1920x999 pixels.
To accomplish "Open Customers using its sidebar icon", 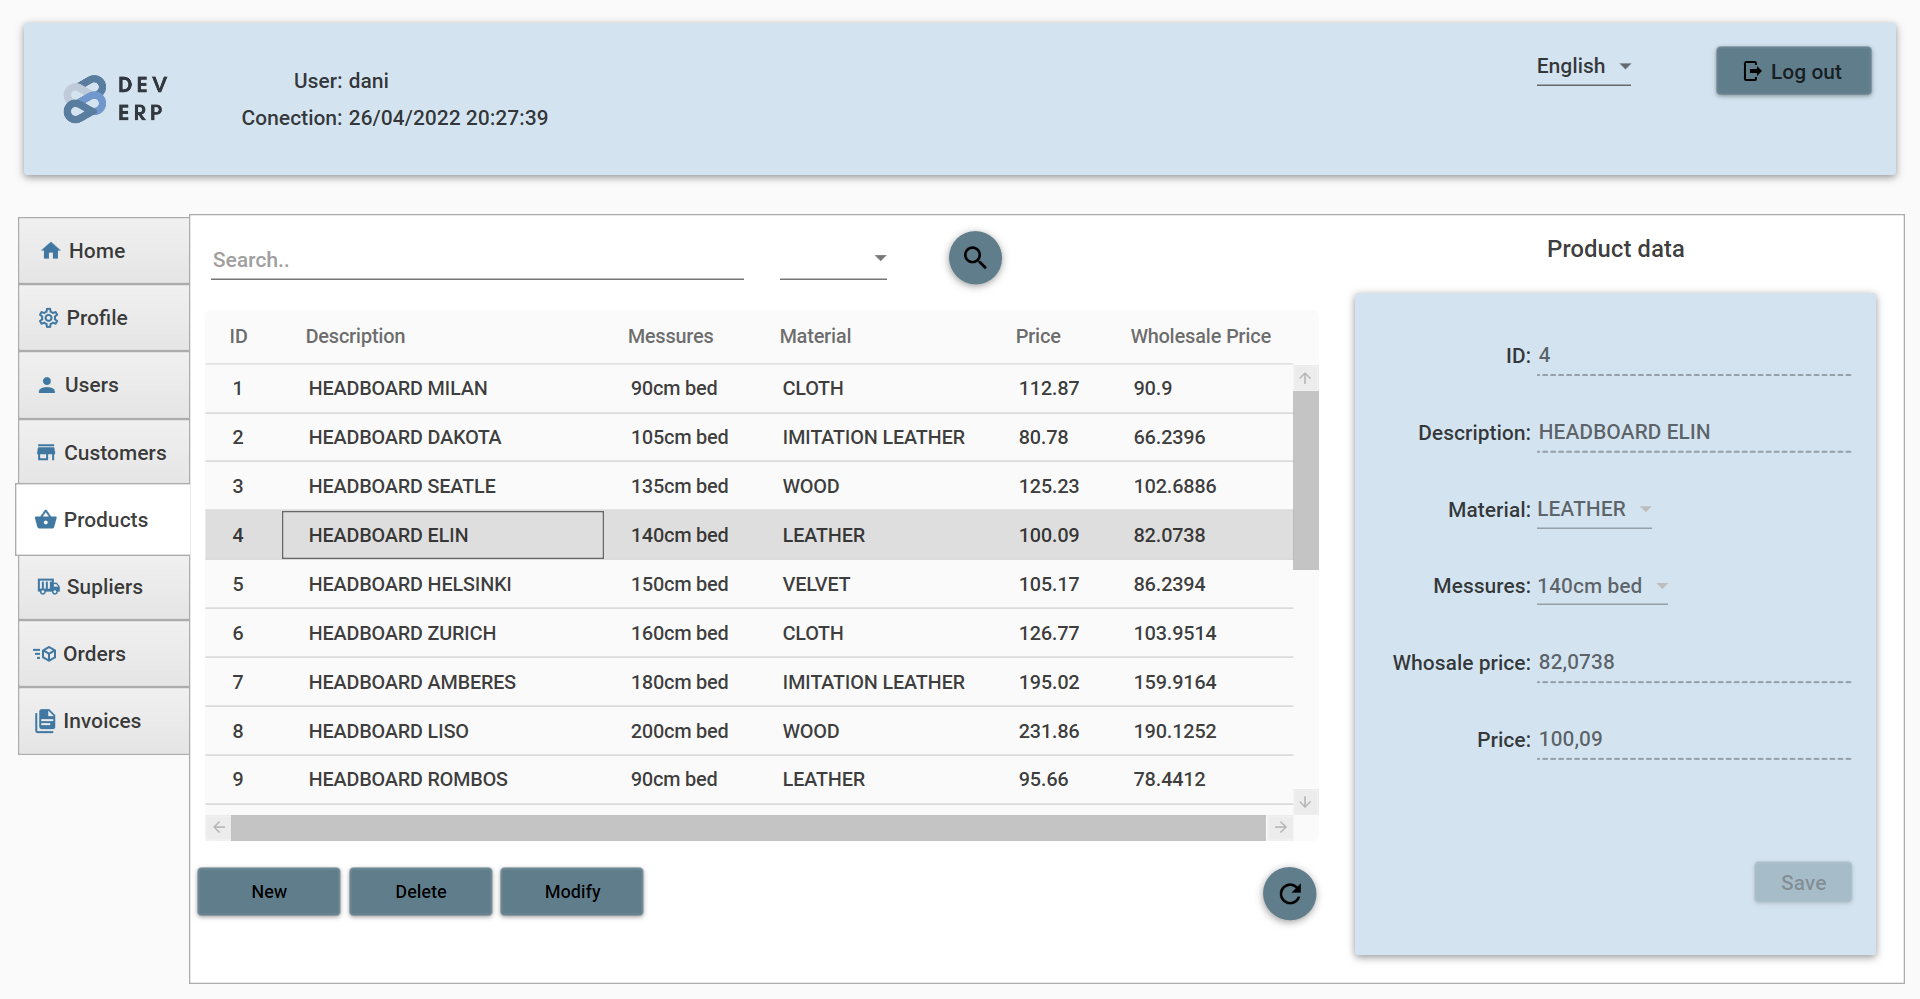I will [47, 452].
